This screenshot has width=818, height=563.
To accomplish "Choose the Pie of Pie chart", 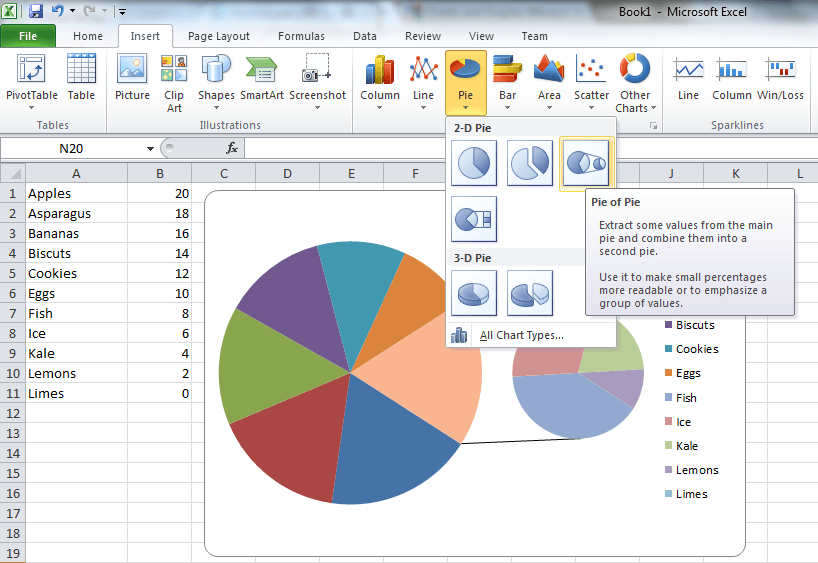I will pos(586,163).
